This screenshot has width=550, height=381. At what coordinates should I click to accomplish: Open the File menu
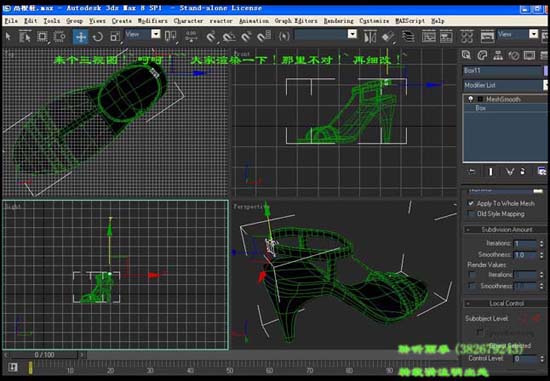tap(11, 21)
